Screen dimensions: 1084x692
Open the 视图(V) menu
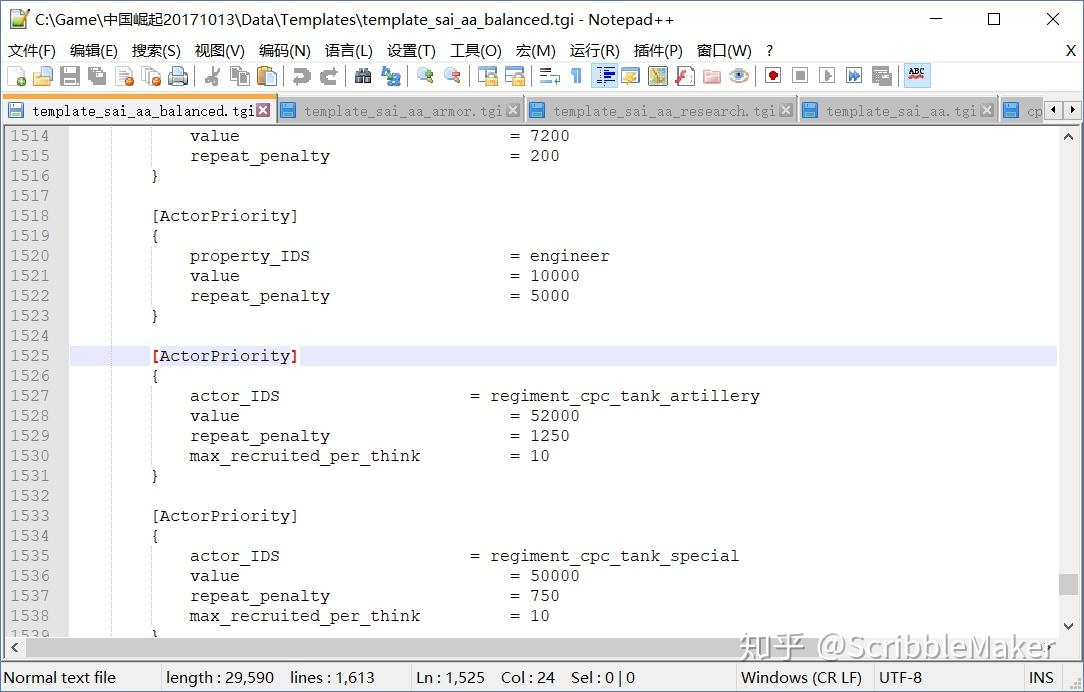click(220, 50)
